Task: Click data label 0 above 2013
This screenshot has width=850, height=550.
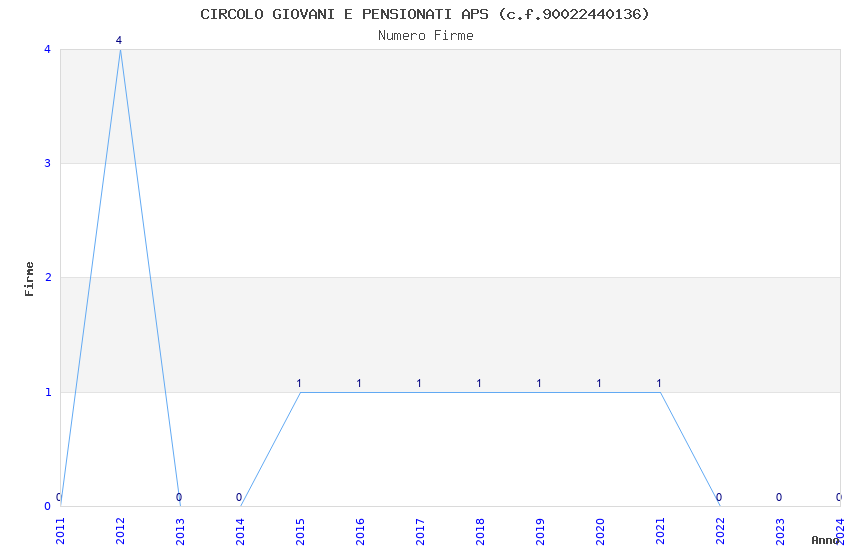Action: (x=179, y=497)
